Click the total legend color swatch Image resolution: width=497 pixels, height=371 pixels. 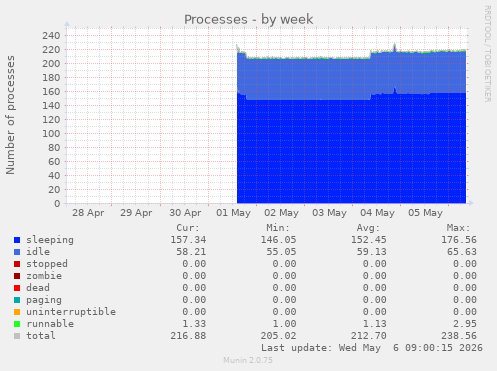click(x=17, y=336)
